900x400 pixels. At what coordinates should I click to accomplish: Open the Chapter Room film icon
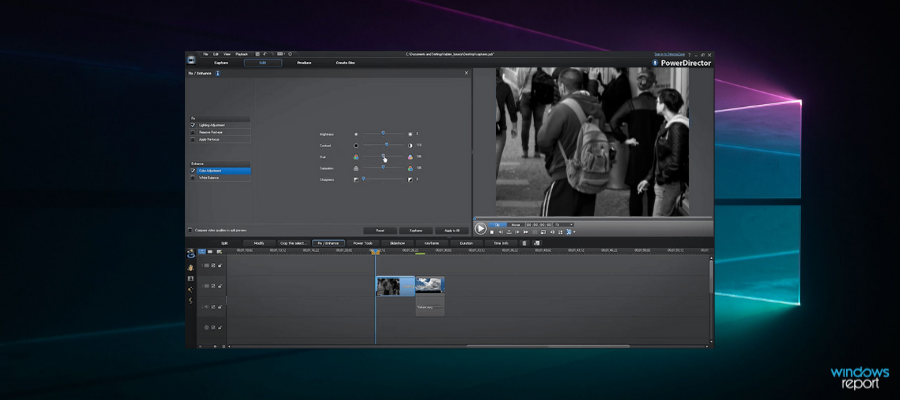click(x=191, y=278)
